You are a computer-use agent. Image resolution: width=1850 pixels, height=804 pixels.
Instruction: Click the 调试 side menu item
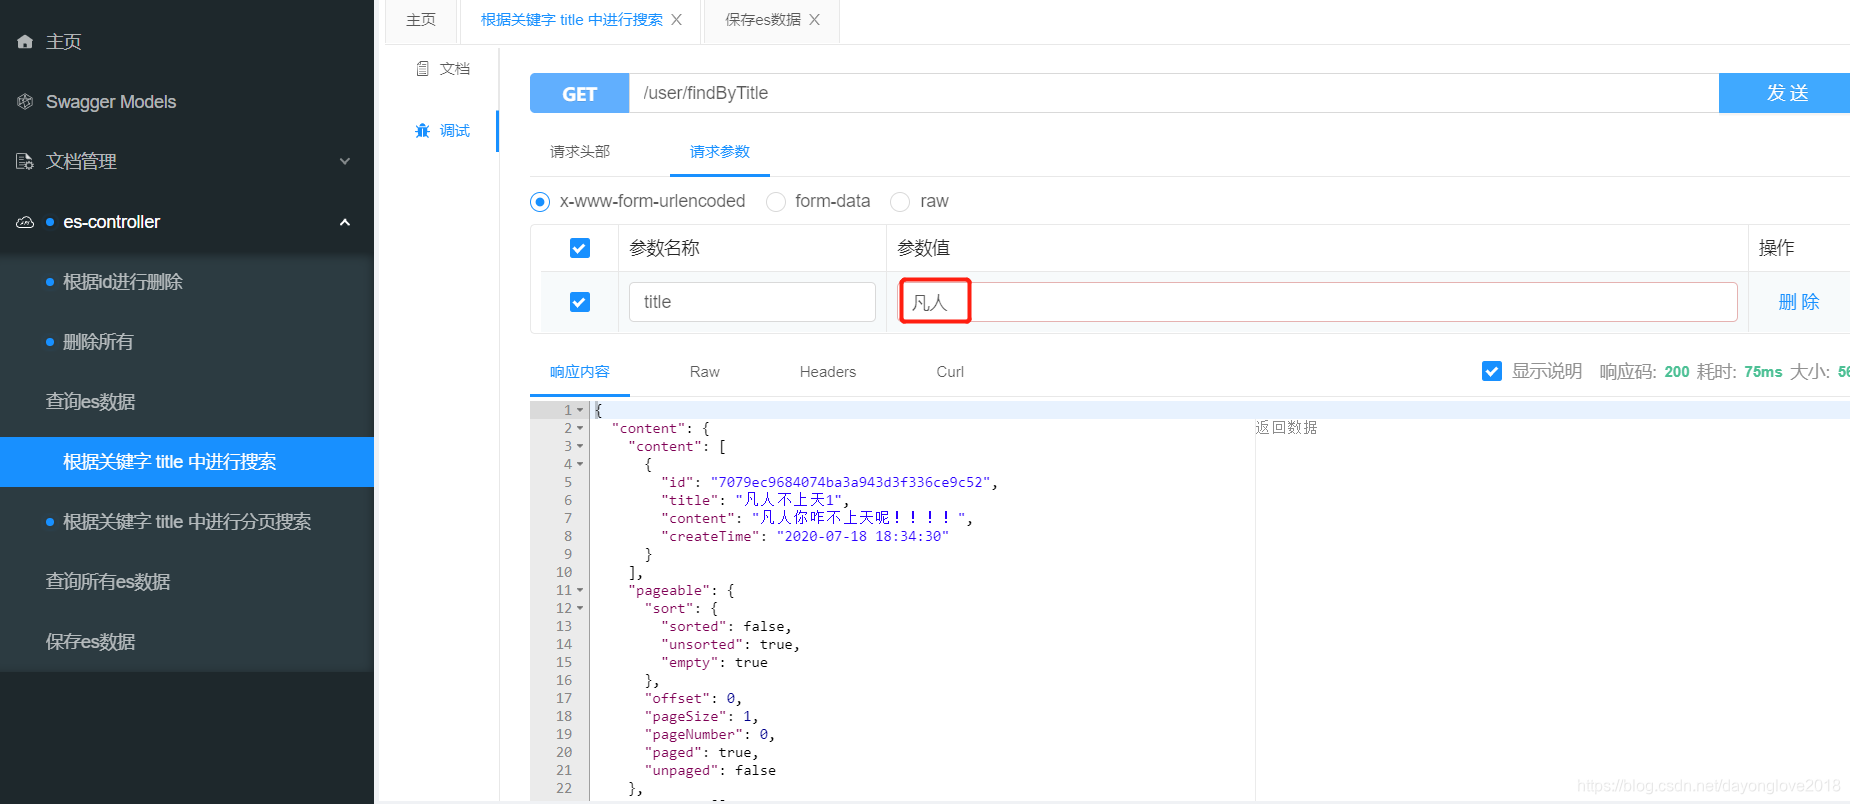[442, 131]
